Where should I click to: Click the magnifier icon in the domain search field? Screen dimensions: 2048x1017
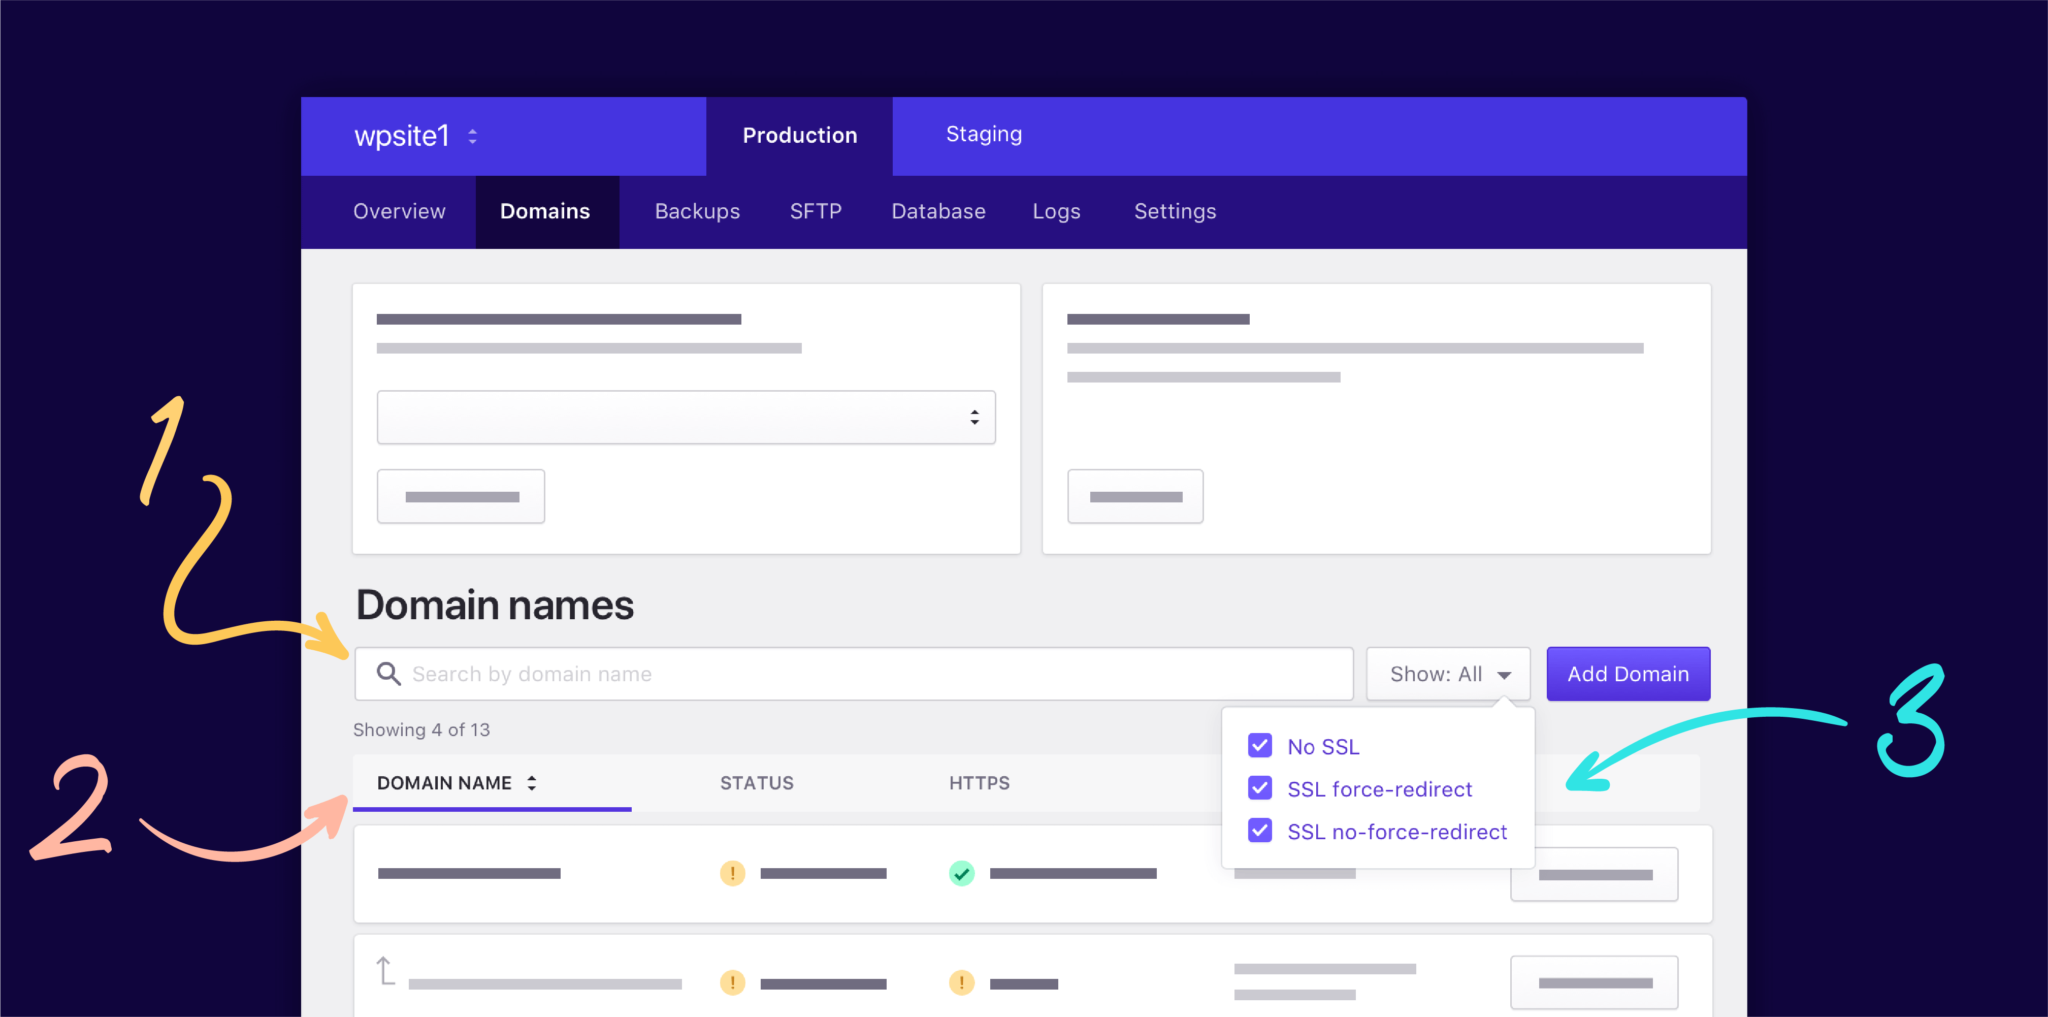[388, 673]
